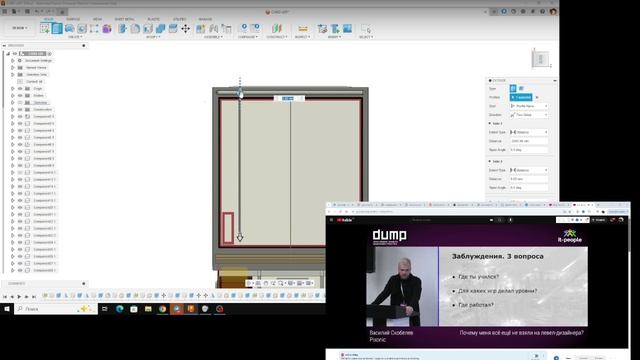Open the user profile avatar in Fusion

click(553, 11)
